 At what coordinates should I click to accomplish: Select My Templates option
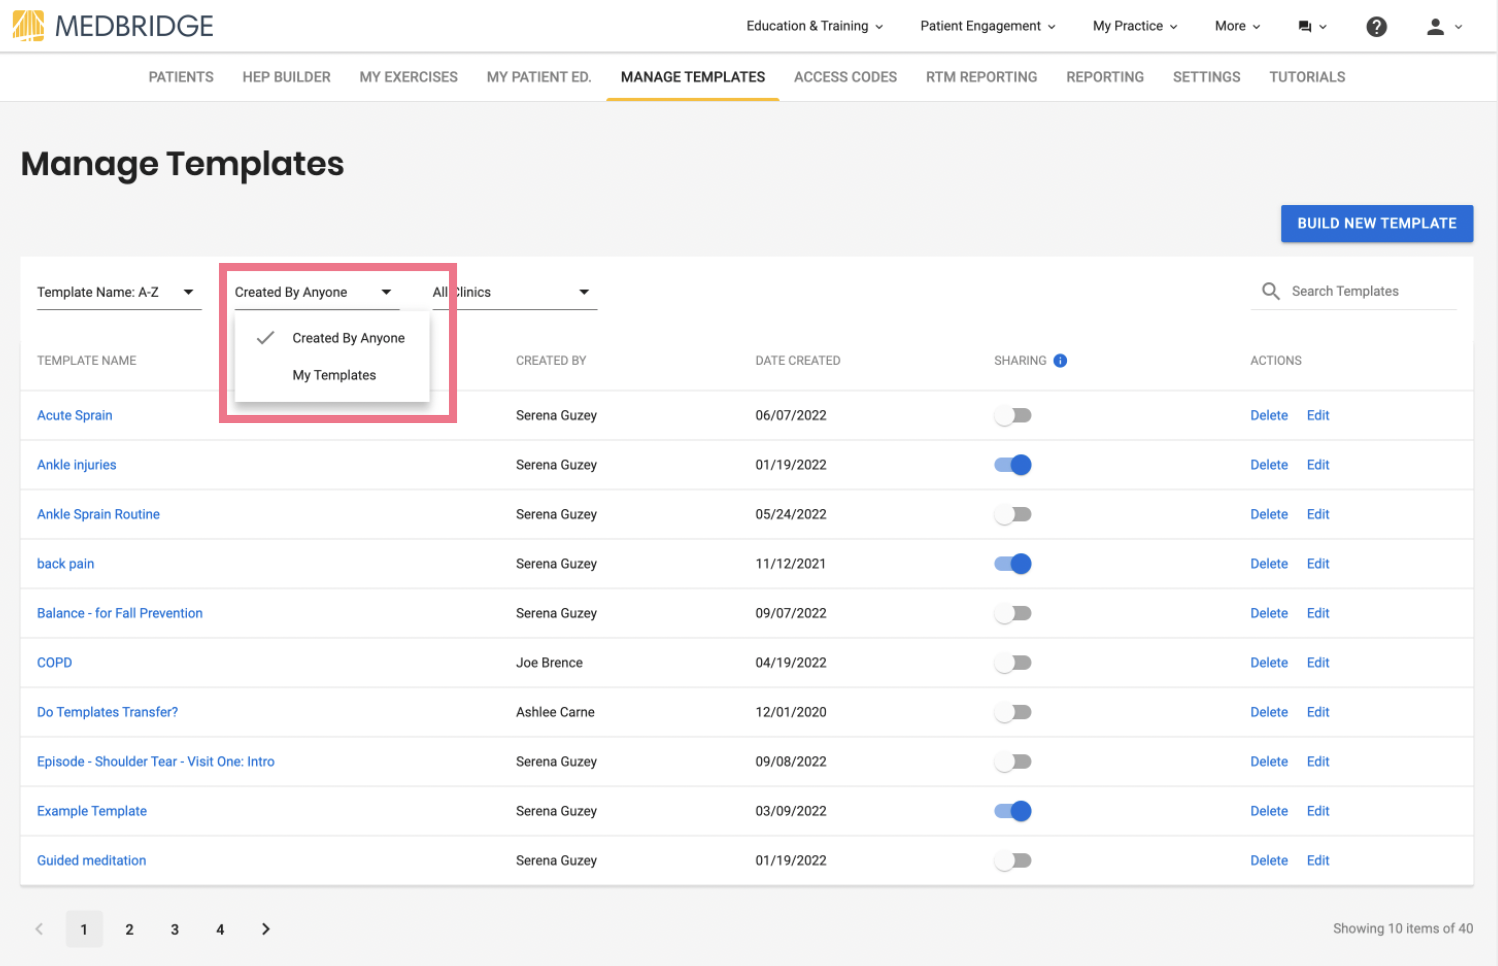click(332, 375)
